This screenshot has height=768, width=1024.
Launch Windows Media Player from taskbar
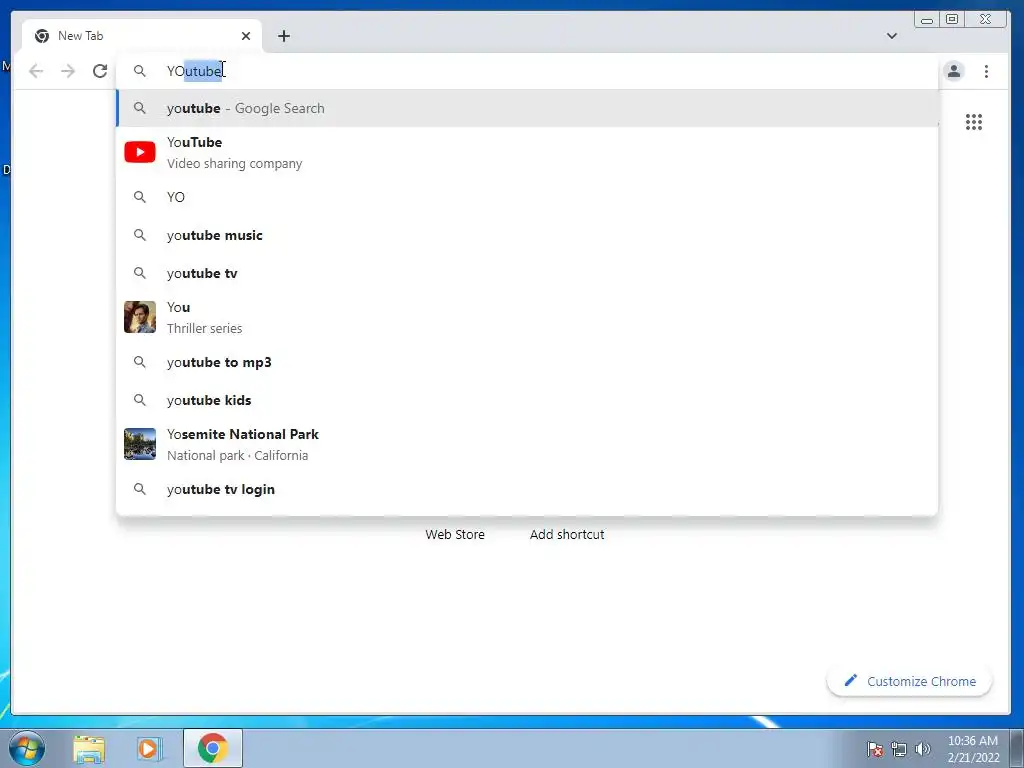tap(149, 749)
